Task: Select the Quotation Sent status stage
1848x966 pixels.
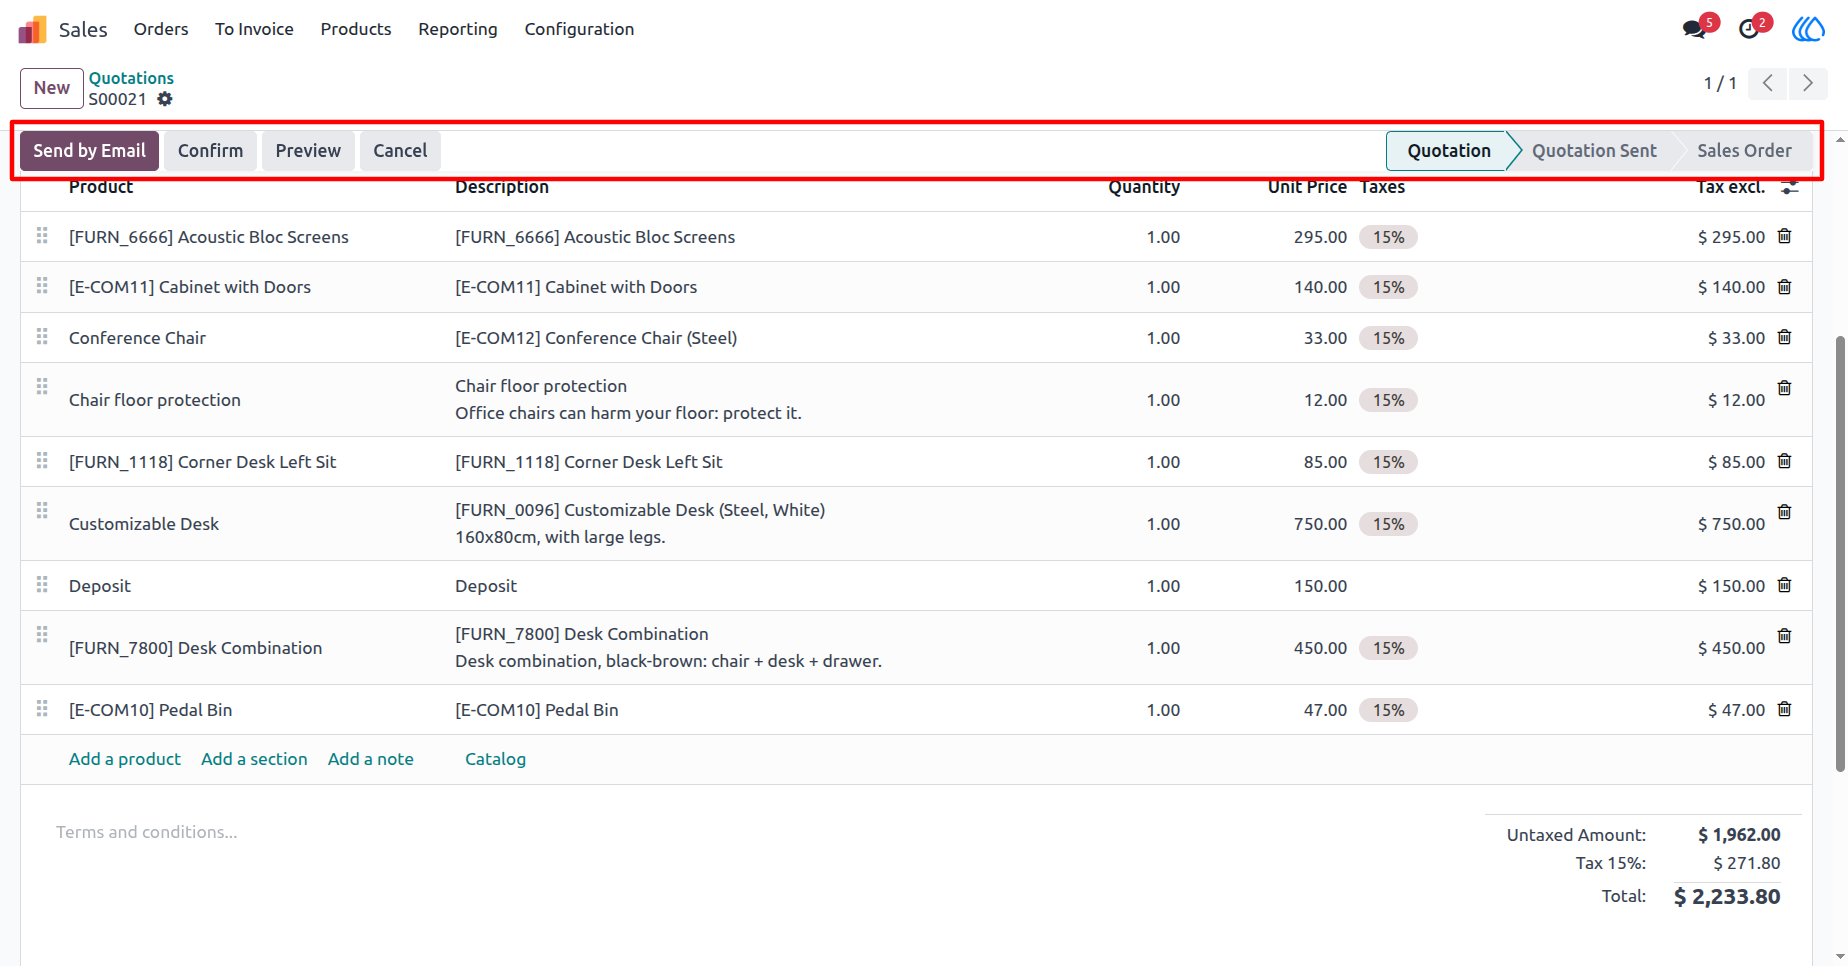Action: pyautogui.click(x=1594, y=151)
